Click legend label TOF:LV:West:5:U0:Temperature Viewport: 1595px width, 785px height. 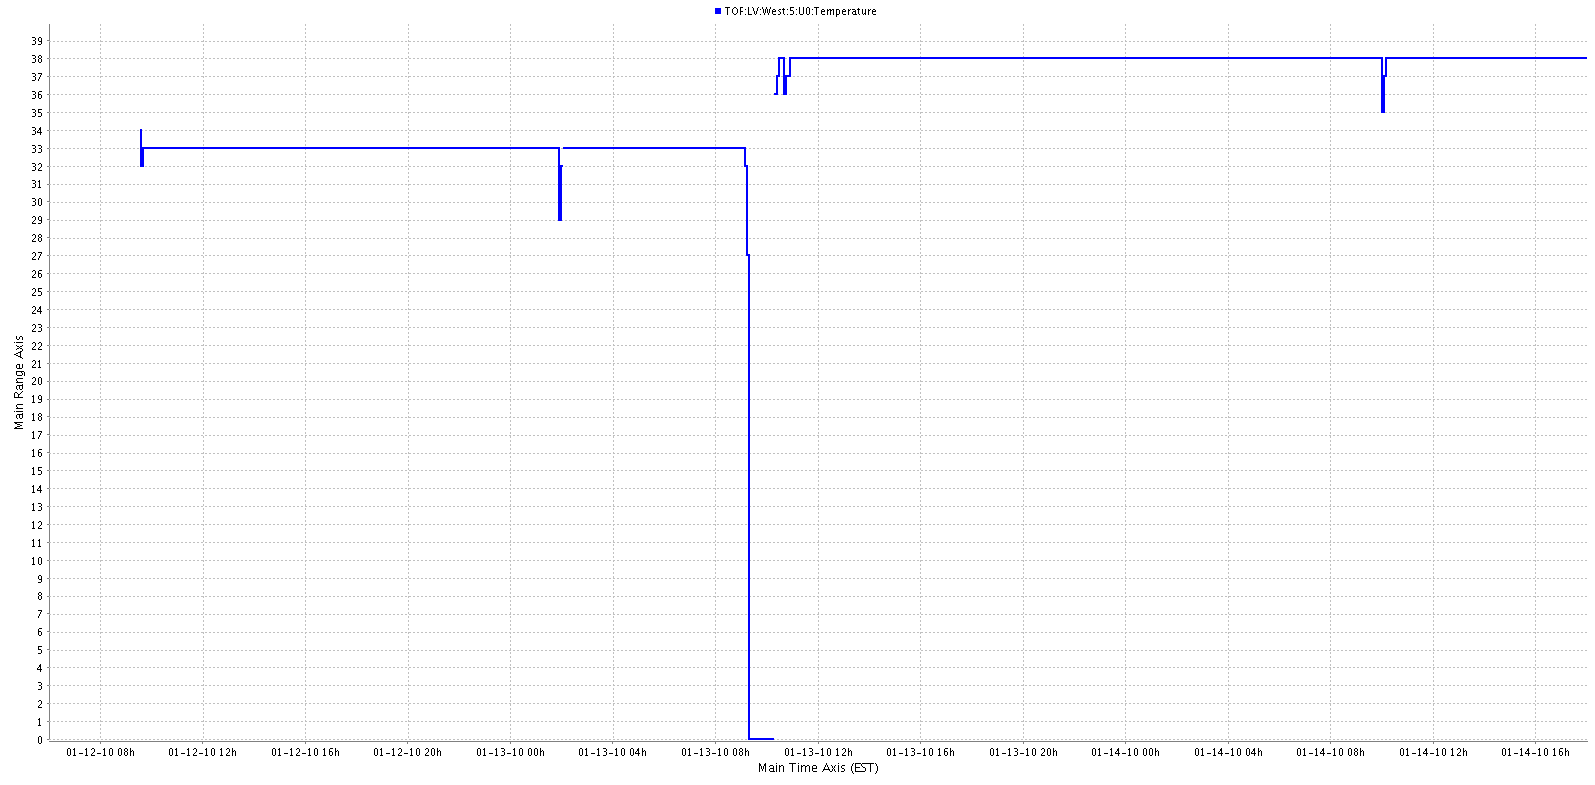800,11
